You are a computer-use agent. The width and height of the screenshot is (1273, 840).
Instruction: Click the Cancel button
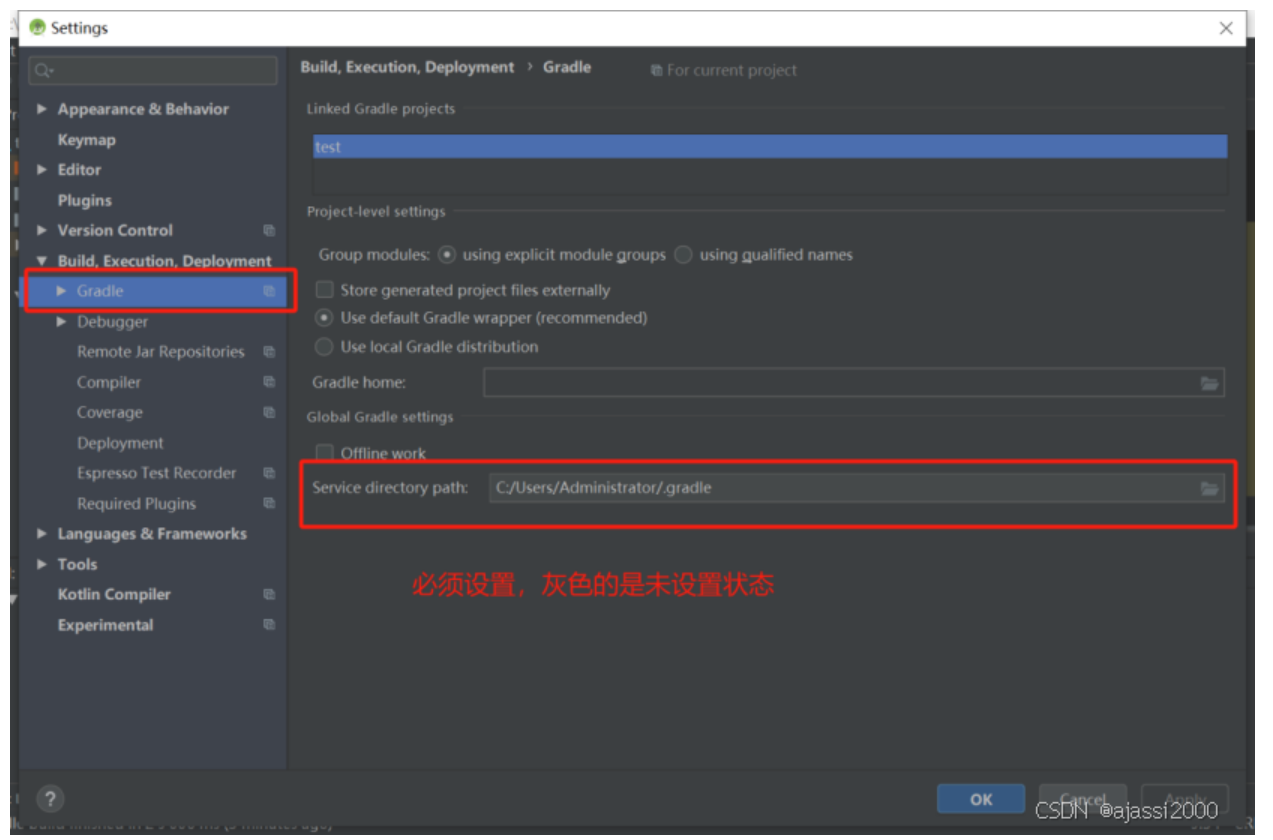(1083, 799)
